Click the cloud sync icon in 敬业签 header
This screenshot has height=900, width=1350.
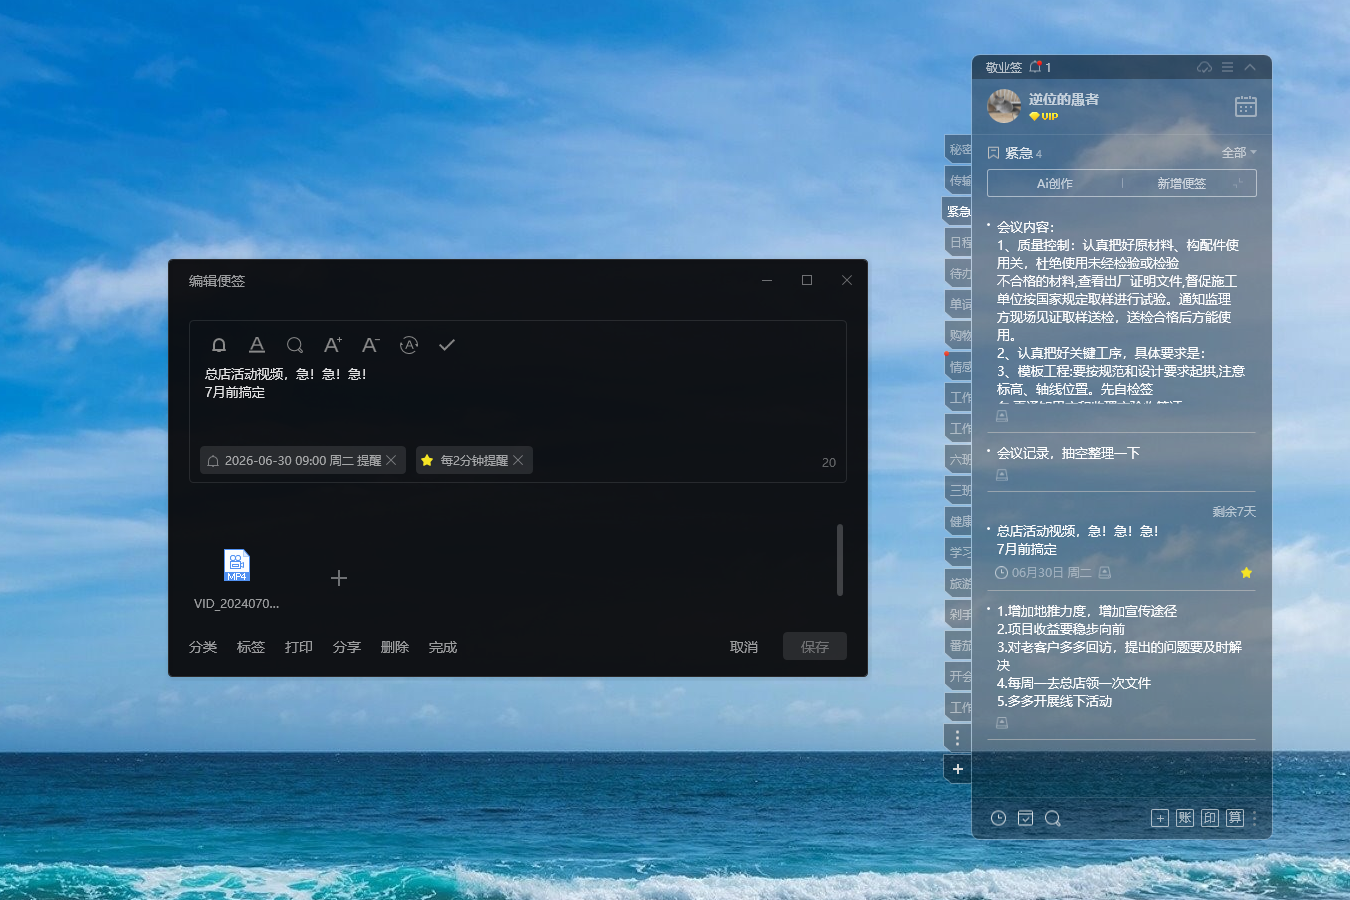[x=1204, y=67]
